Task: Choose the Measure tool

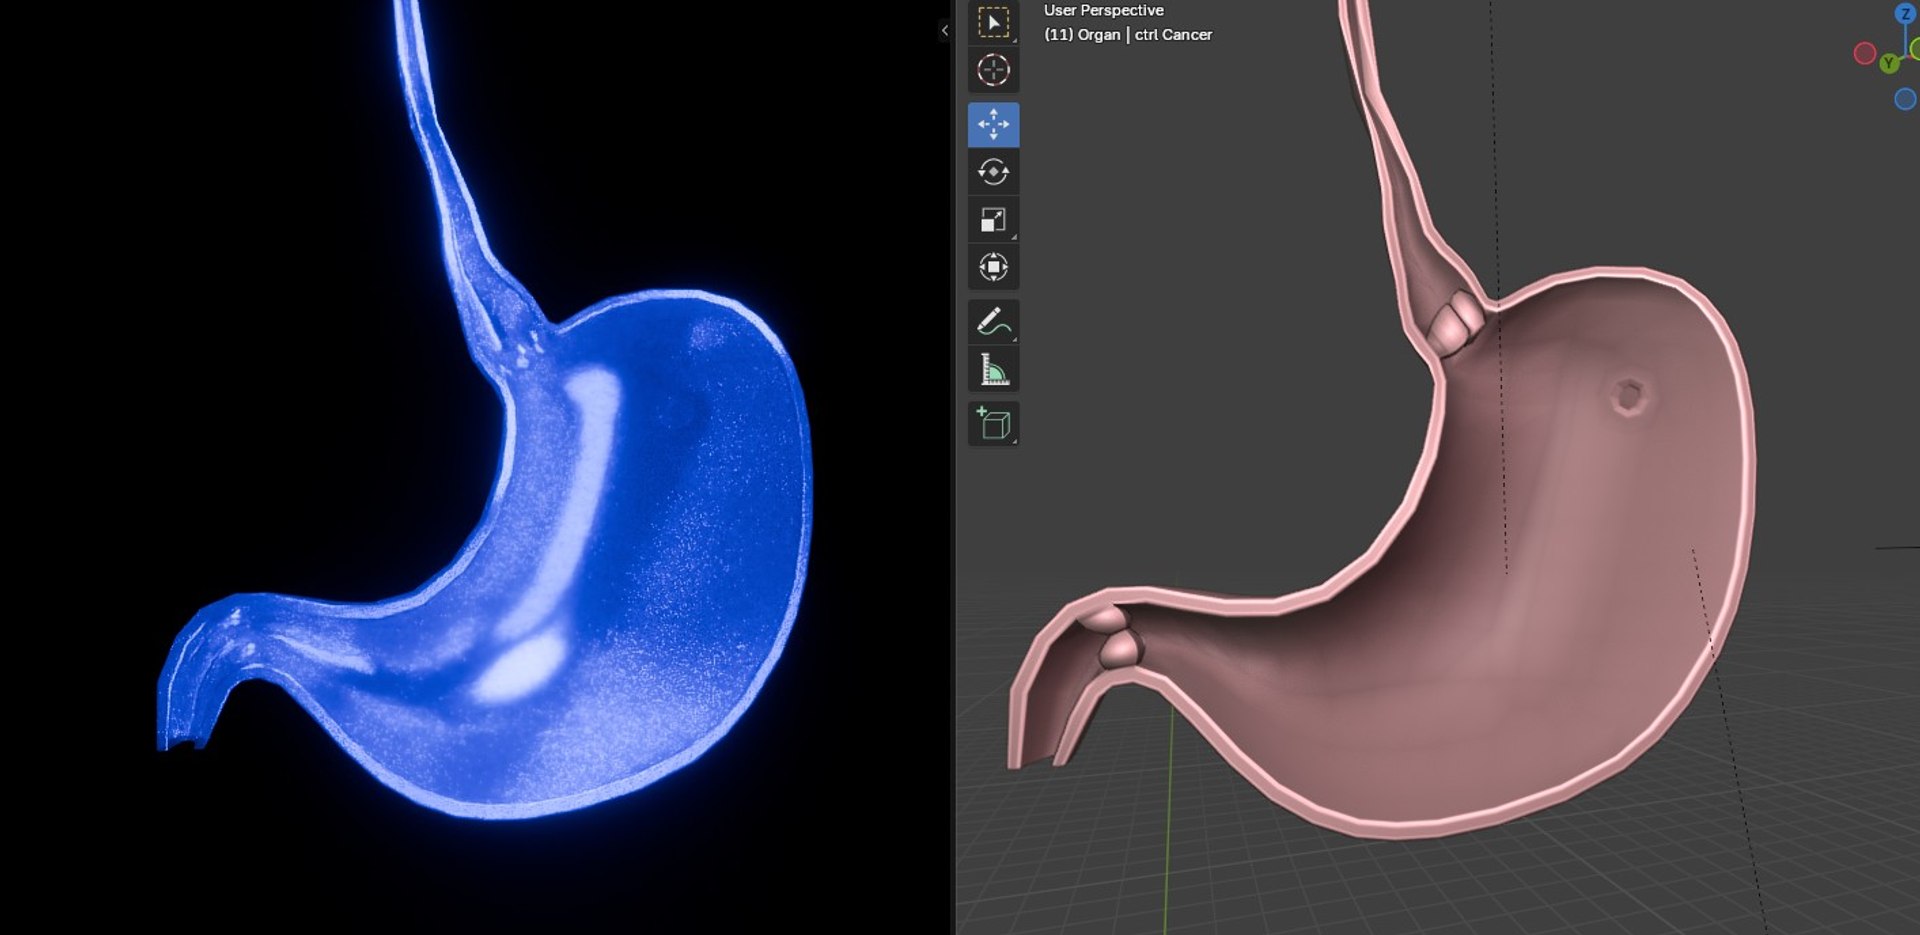Action: pos(993,369)
